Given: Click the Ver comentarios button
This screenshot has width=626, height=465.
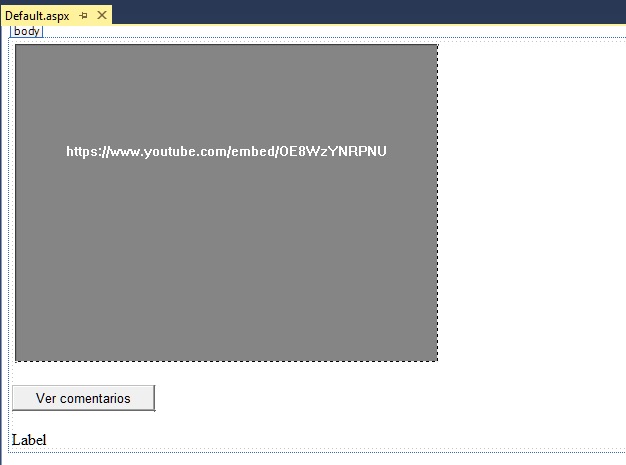Looking at the screenshot, I should 83,398.
